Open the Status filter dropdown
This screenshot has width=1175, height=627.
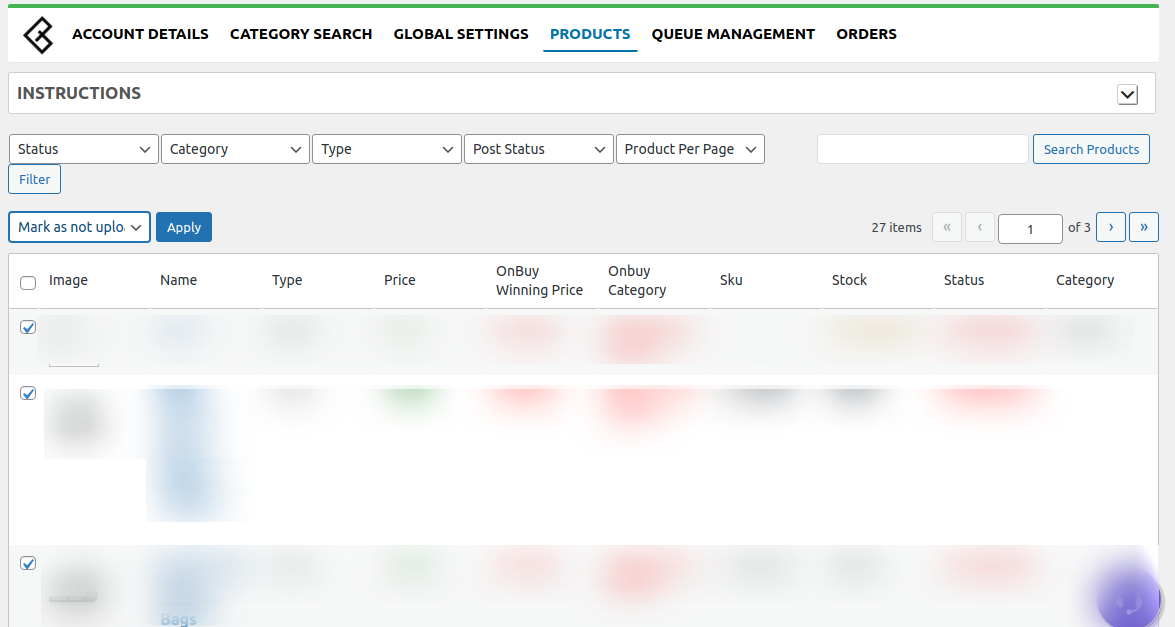point(83,149)
